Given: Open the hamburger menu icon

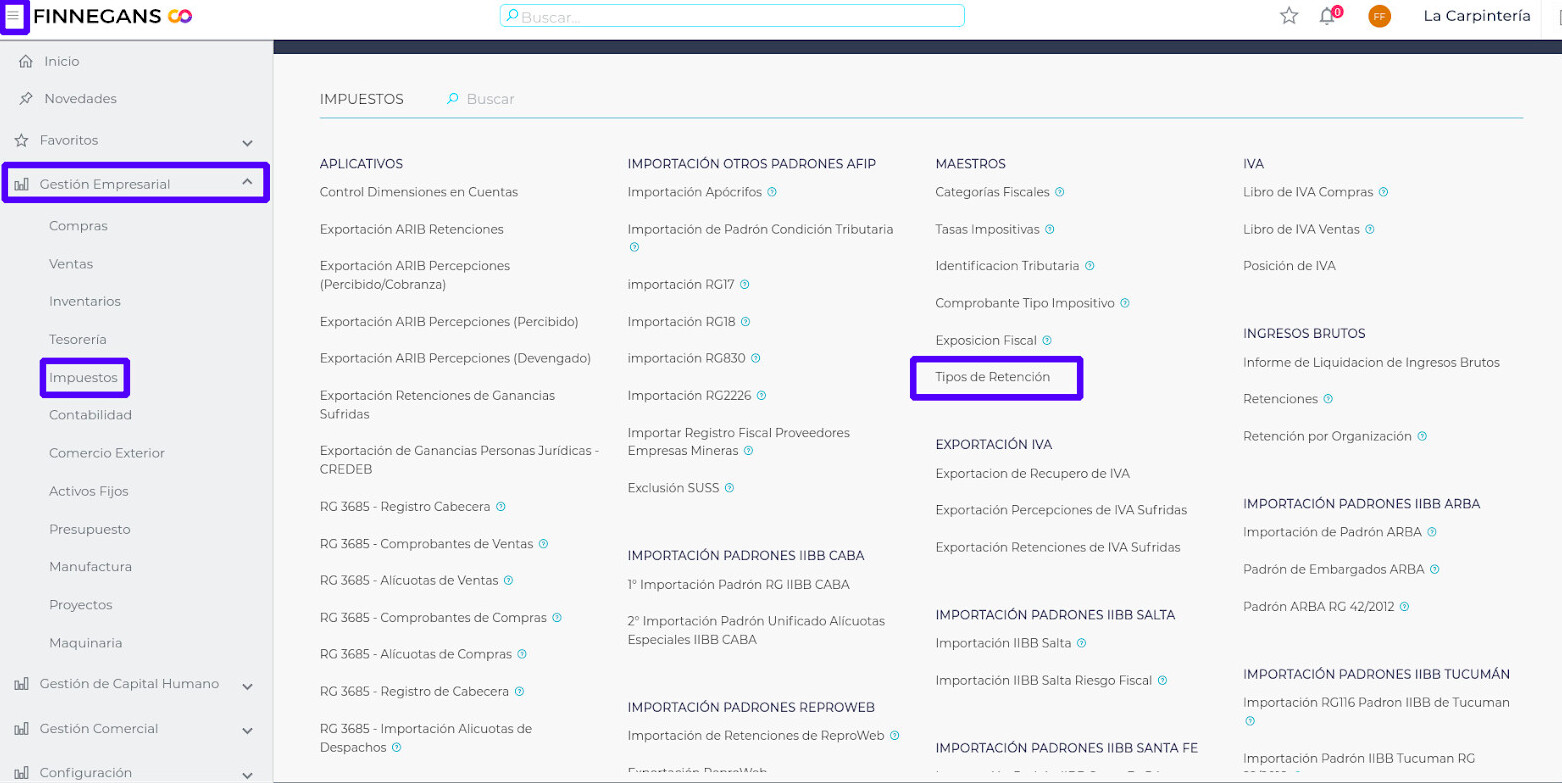Looking at the screenshot, I should 14,16.
